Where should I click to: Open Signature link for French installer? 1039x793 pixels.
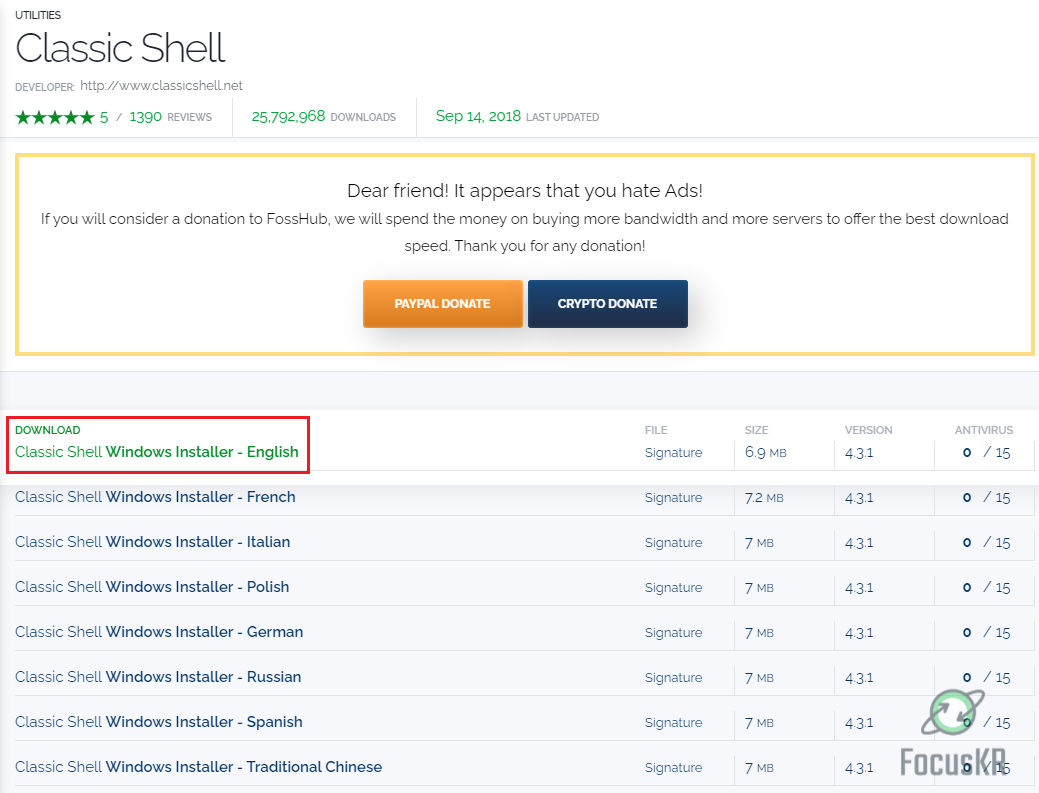[673, 498]
